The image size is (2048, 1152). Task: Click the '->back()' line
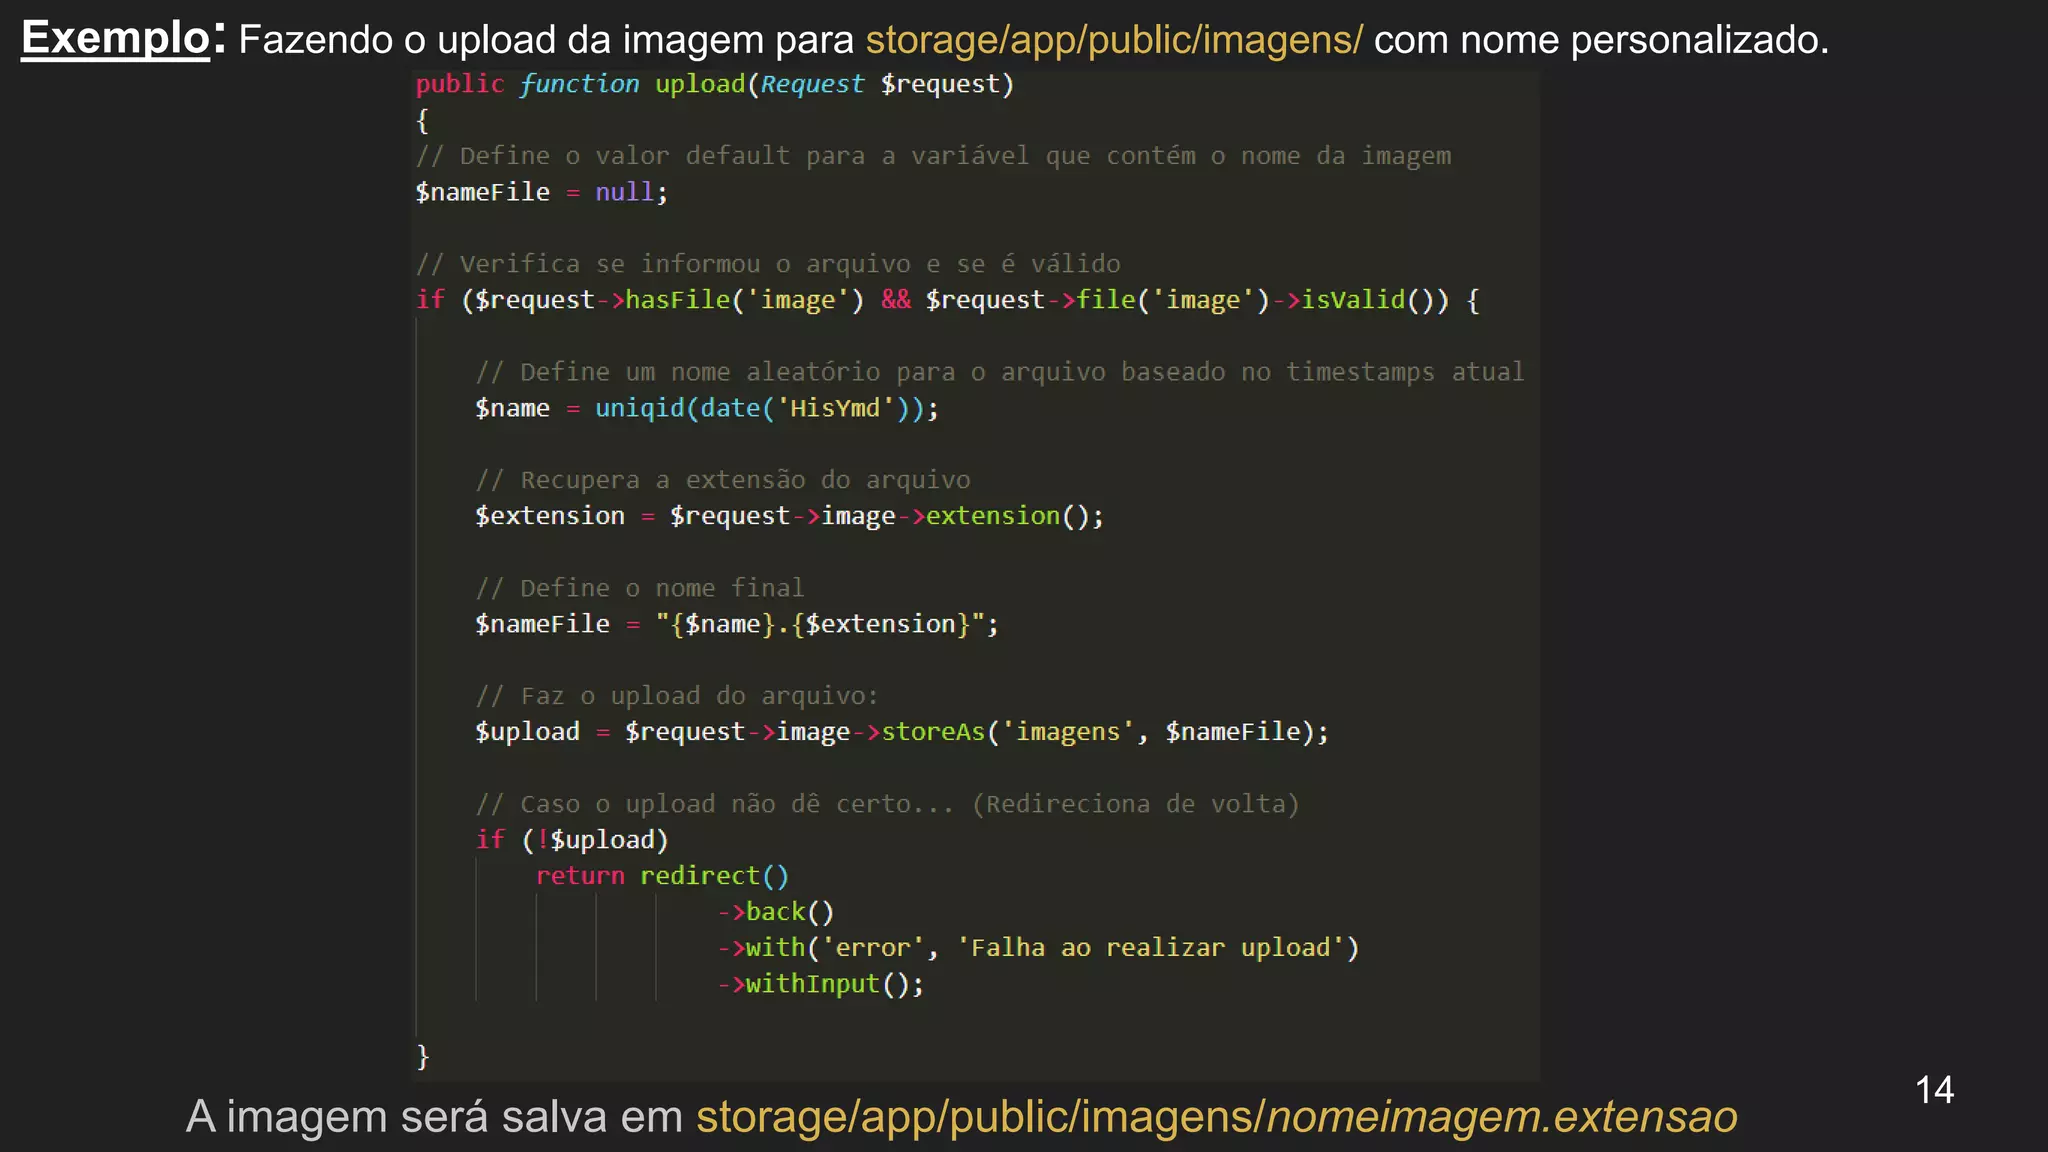775,912
